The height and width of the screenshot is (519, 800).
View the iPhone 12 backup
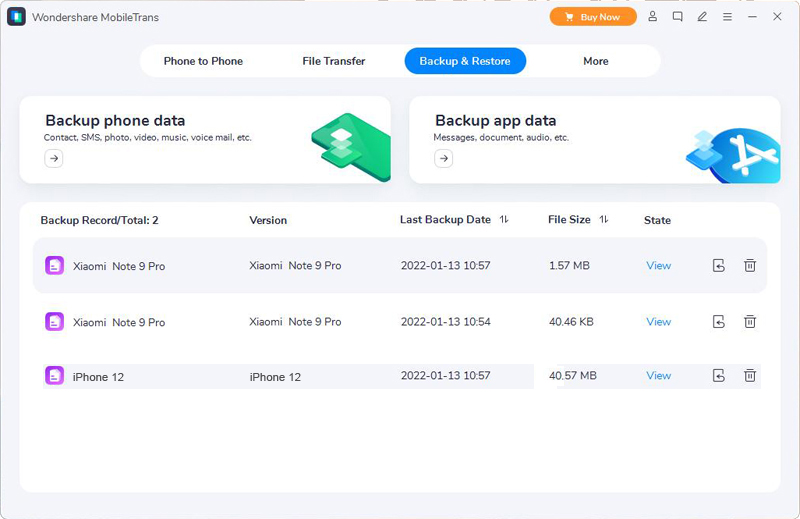(658, 376)
